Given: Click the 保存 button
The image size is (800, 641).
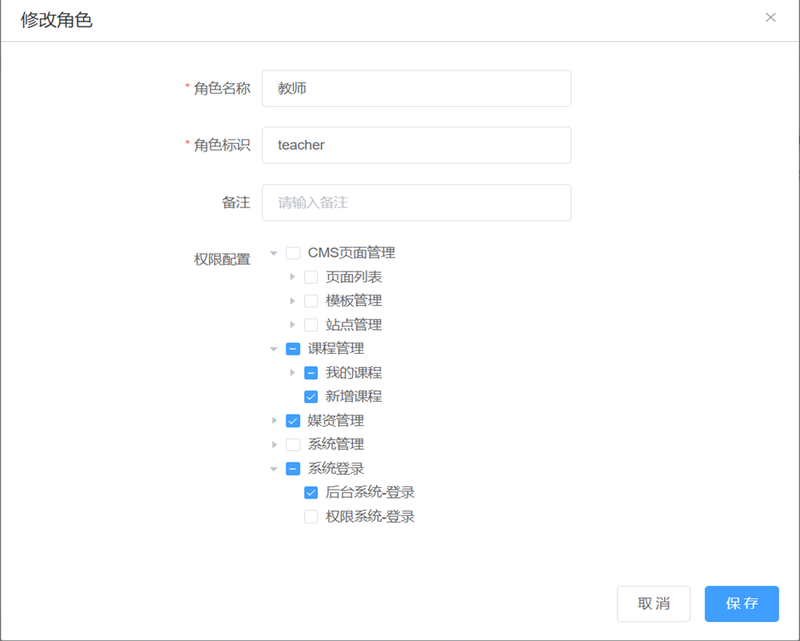Looking at the screenshot, I should tap(742, 604).
